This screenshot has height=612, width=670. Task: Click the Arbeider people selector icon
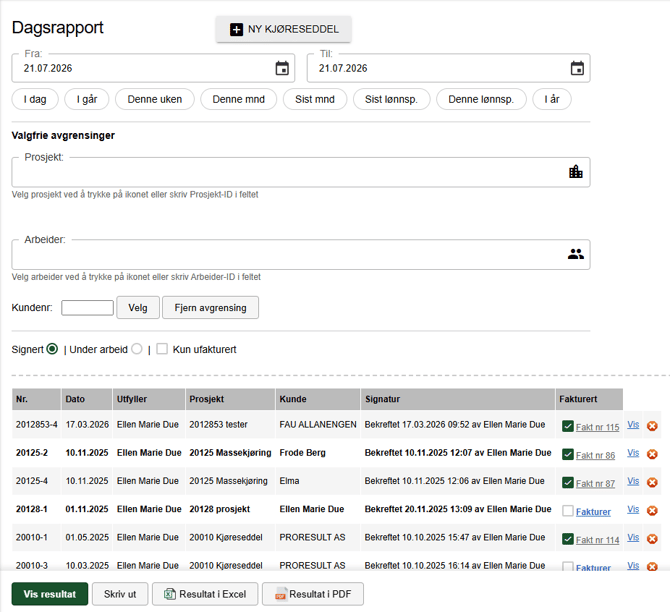[x=576, y=254]
